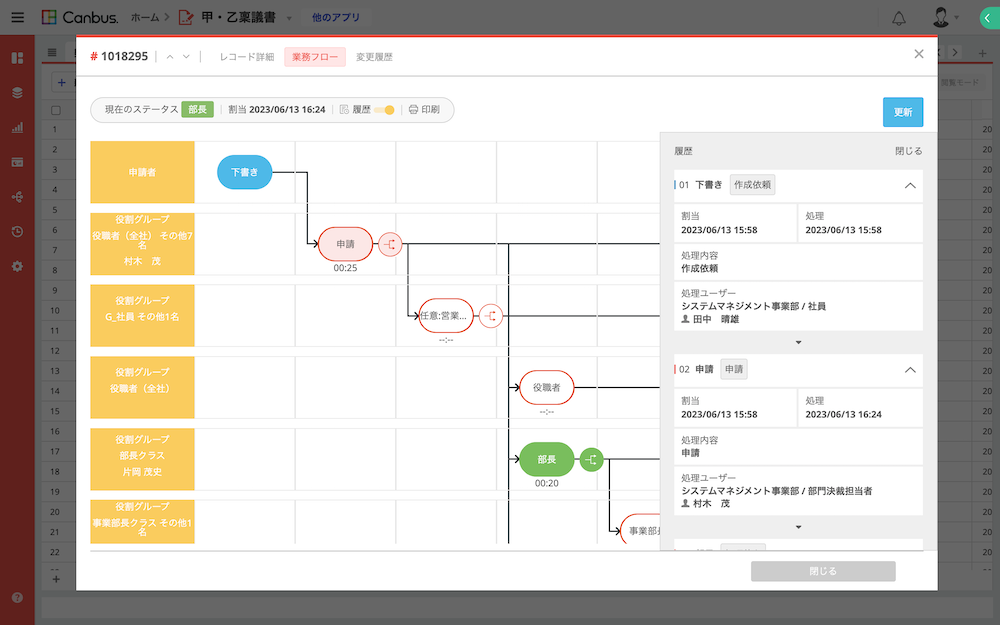1000x625 pixels.
Task: Click the green branch icon next to 部長
Action: [592, 460]
